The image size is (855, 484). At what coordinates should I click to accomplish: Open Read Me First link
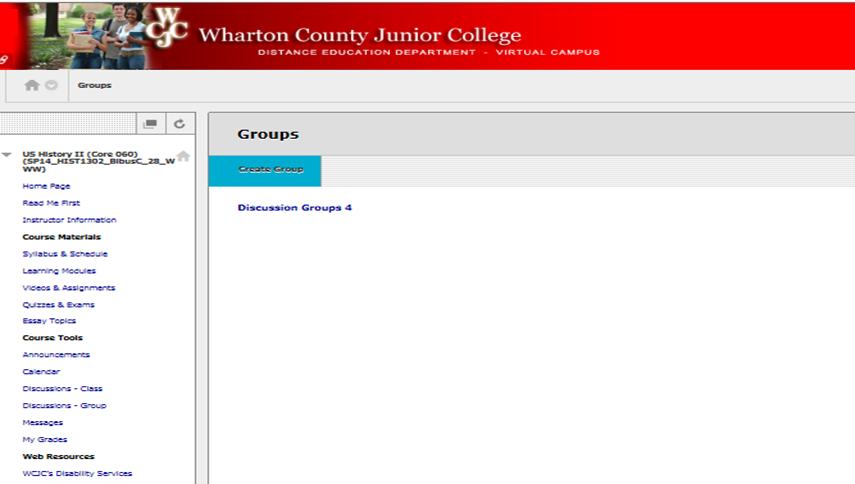(x=51, y=203)
